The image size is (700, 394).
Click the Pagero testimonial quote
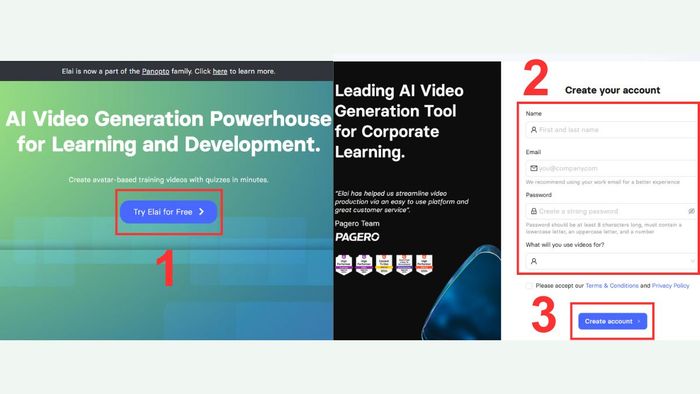coord(401,202)
